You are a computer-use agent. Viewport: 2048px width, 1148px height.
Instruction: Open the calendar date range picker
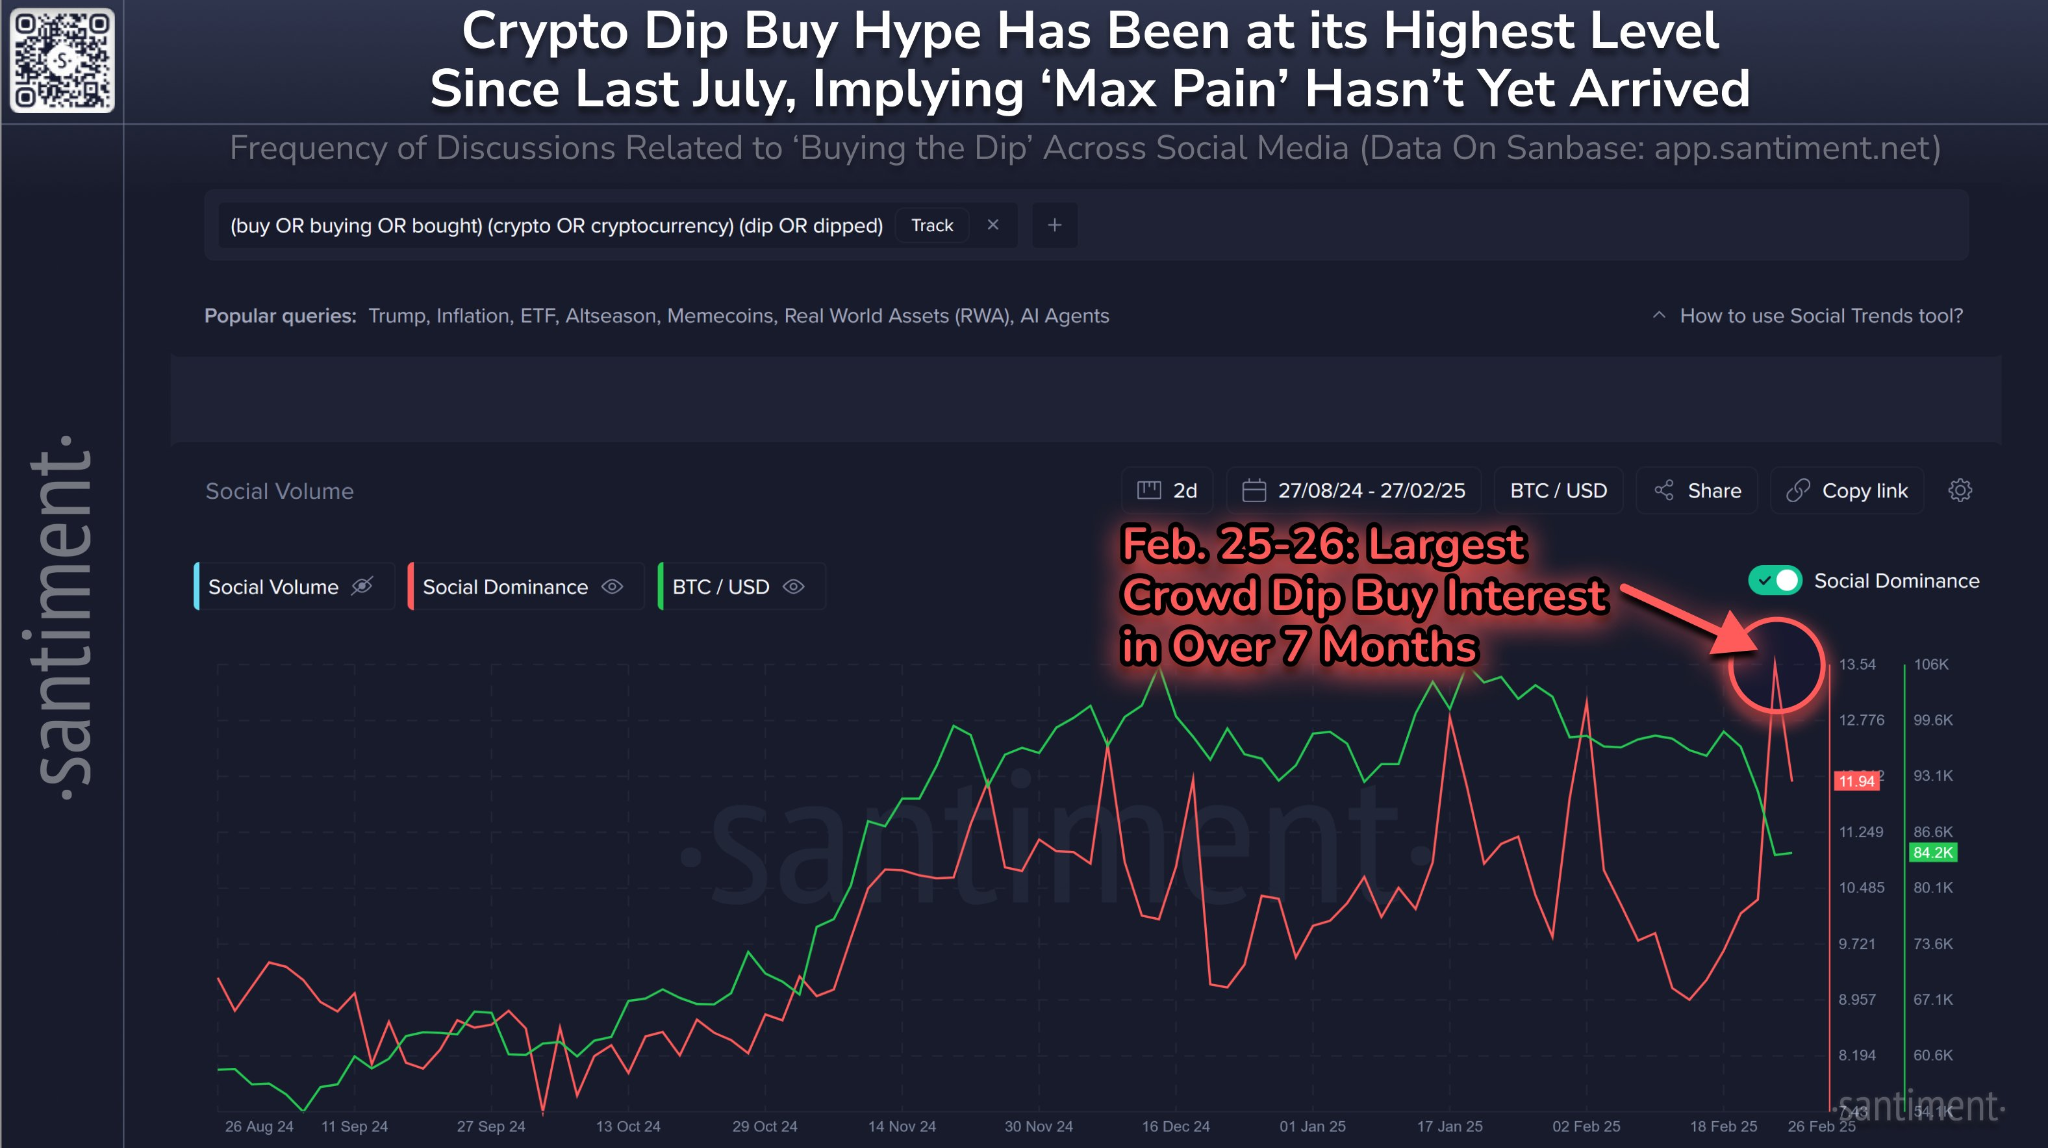pos(1255,490)
